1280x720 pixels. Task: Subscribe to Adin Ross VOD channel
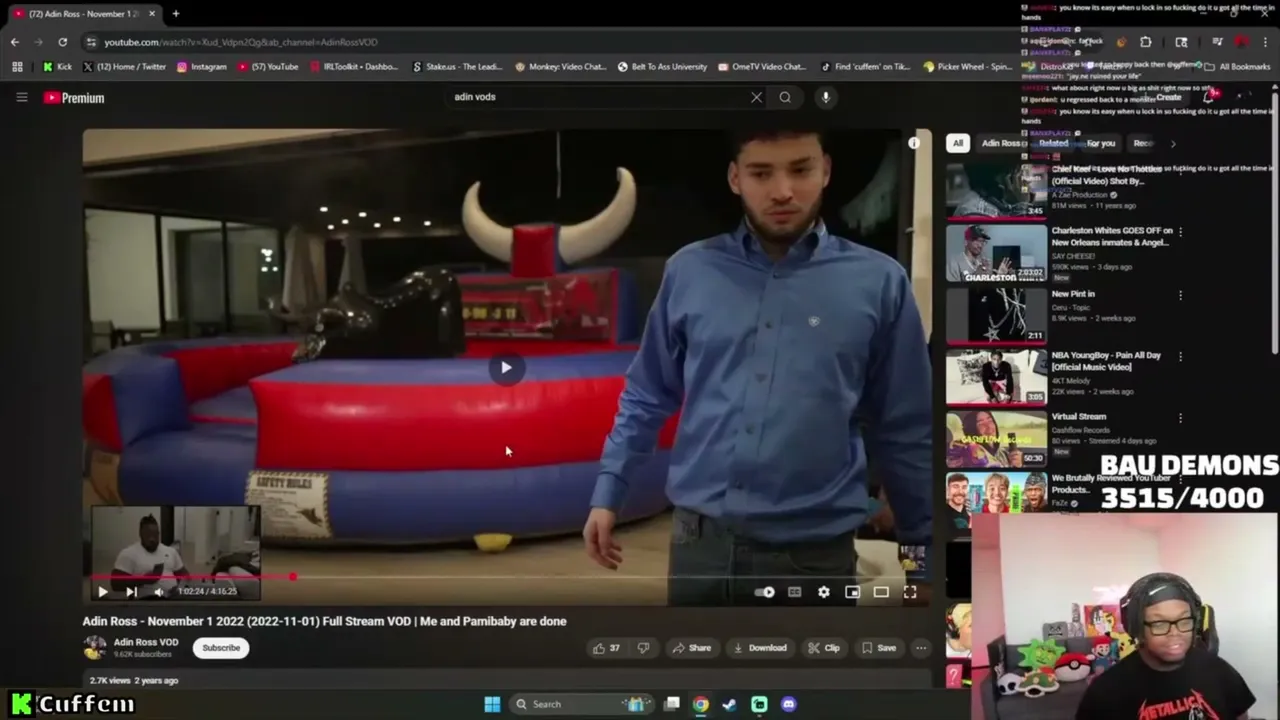(x=221, y=648)
